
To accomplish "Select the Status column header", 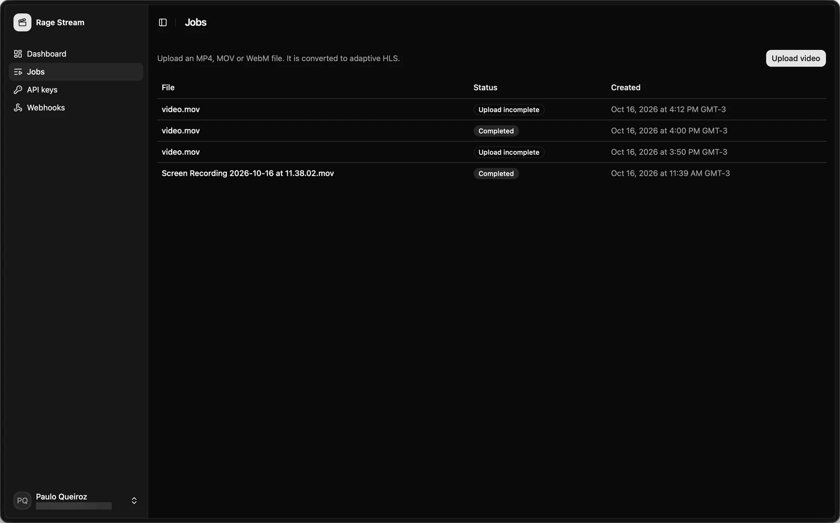I will (485, 87).
